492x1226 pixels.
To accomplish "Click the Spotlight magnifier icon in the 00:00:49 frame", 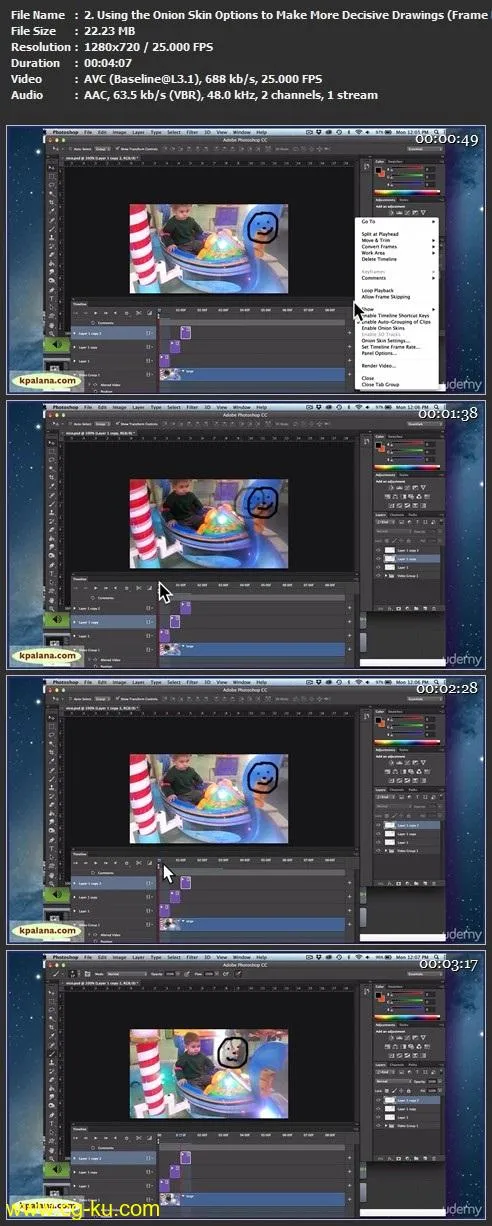I will pos(436,131).
